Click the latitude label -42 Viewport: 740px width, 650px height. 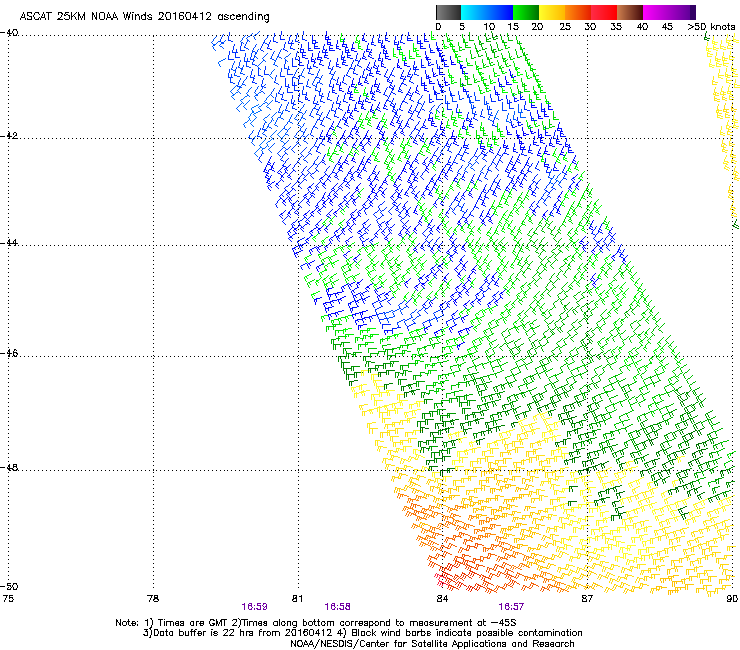tap(9, 136)
